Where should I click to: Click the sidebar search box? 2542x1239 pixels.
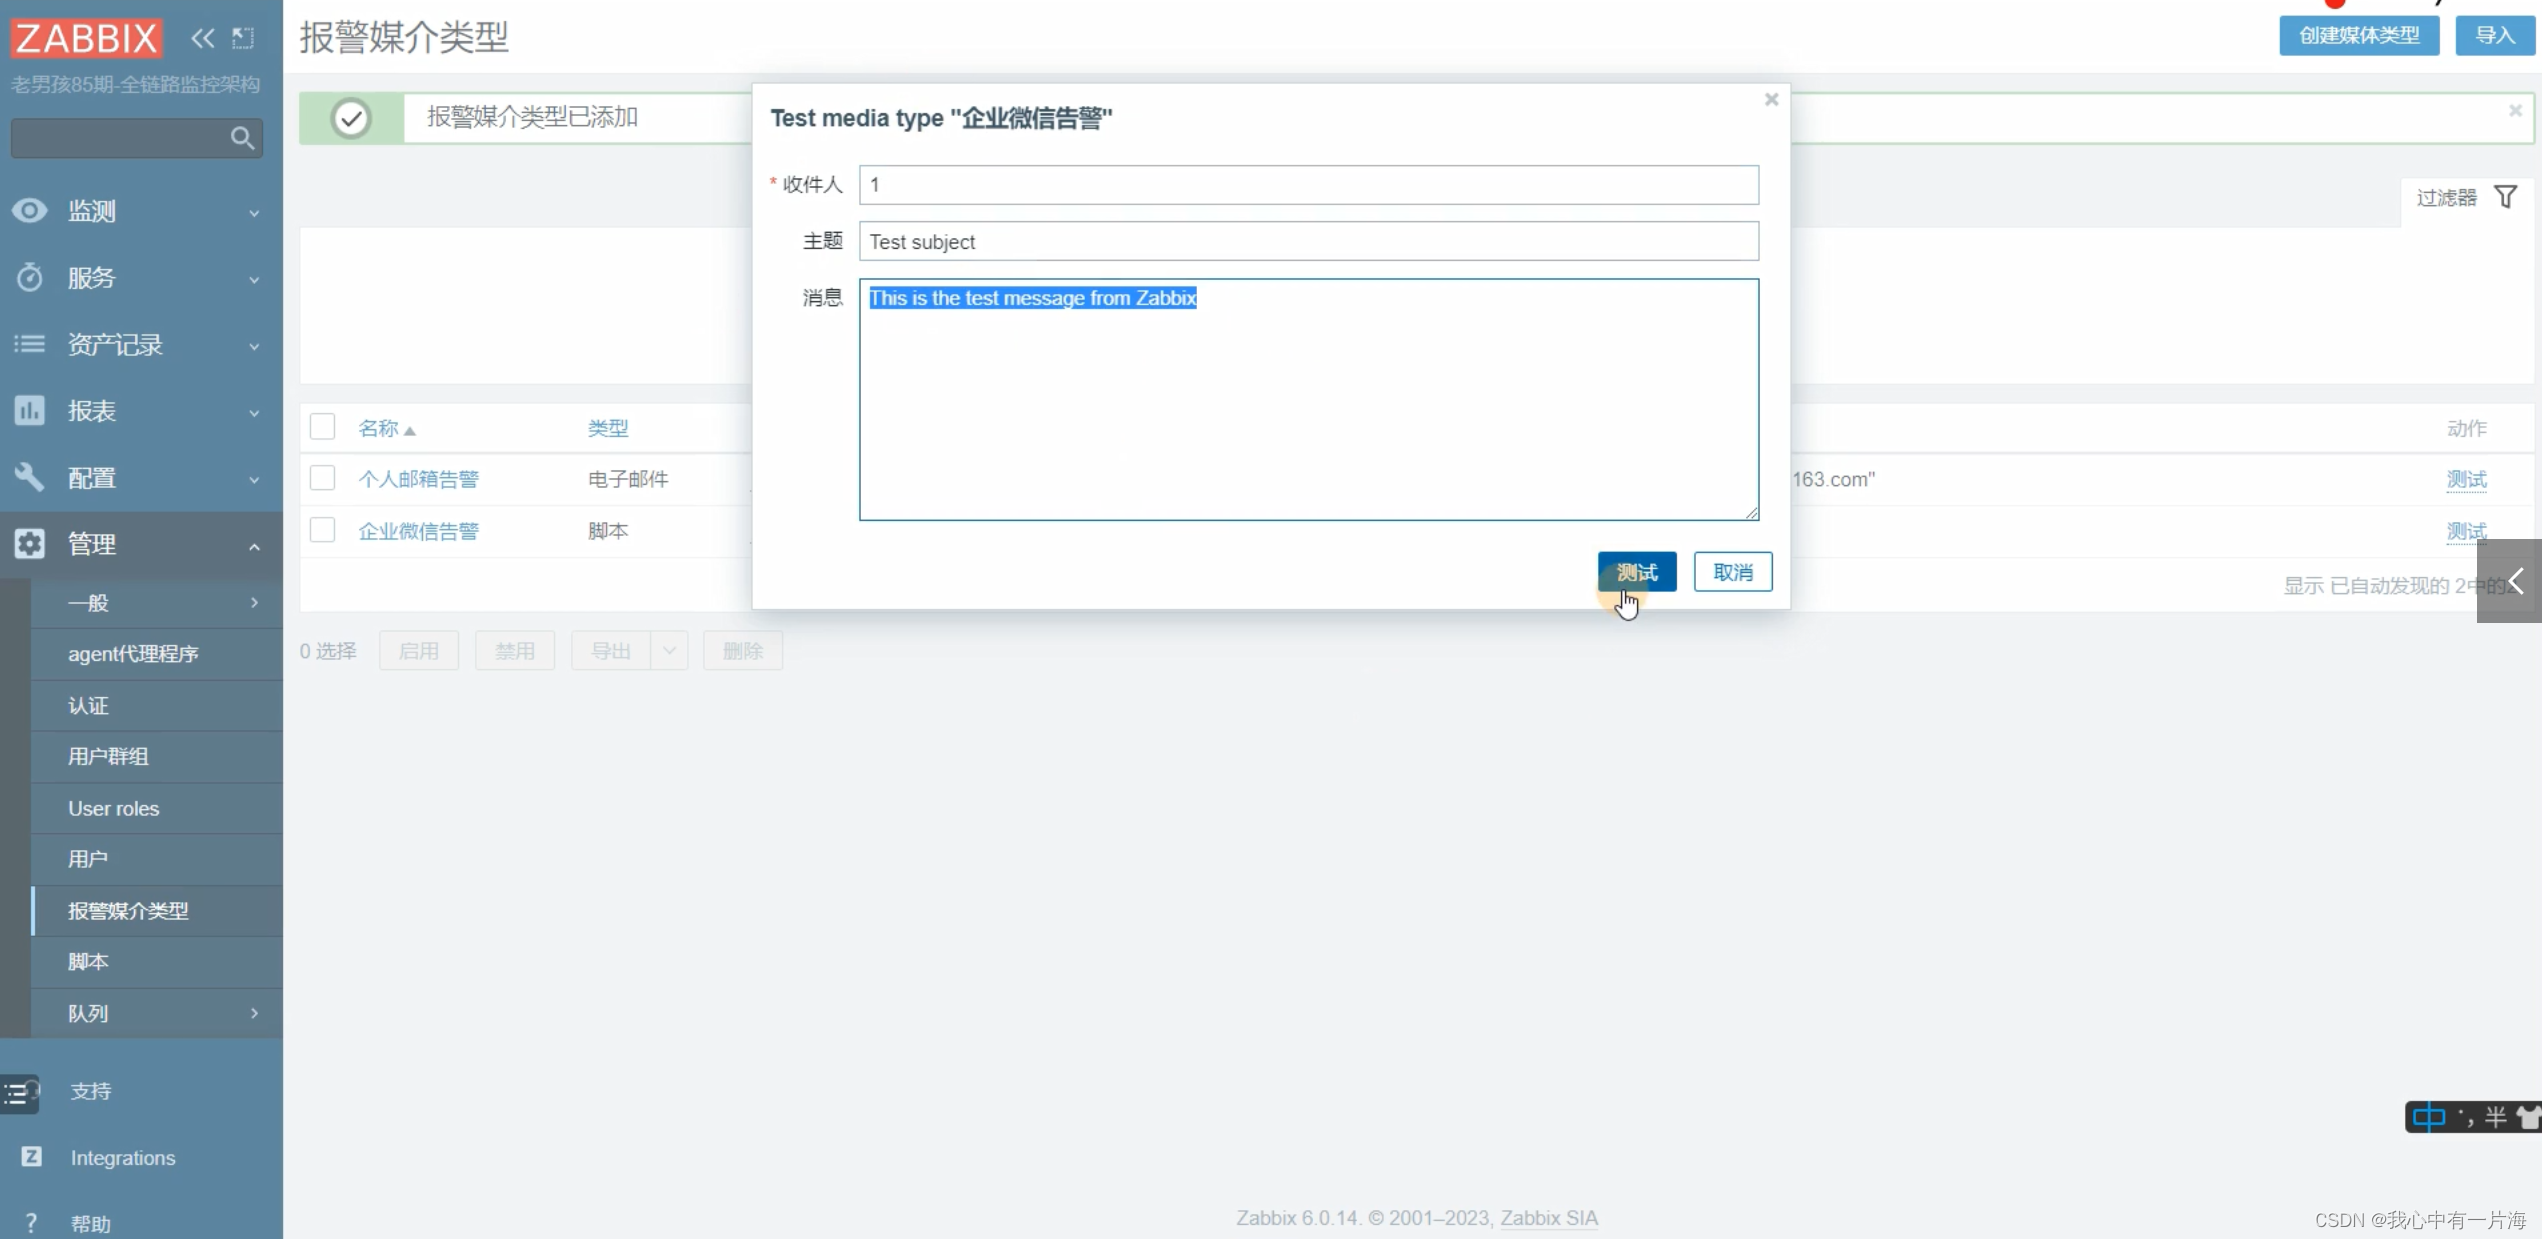coord(137,138)
